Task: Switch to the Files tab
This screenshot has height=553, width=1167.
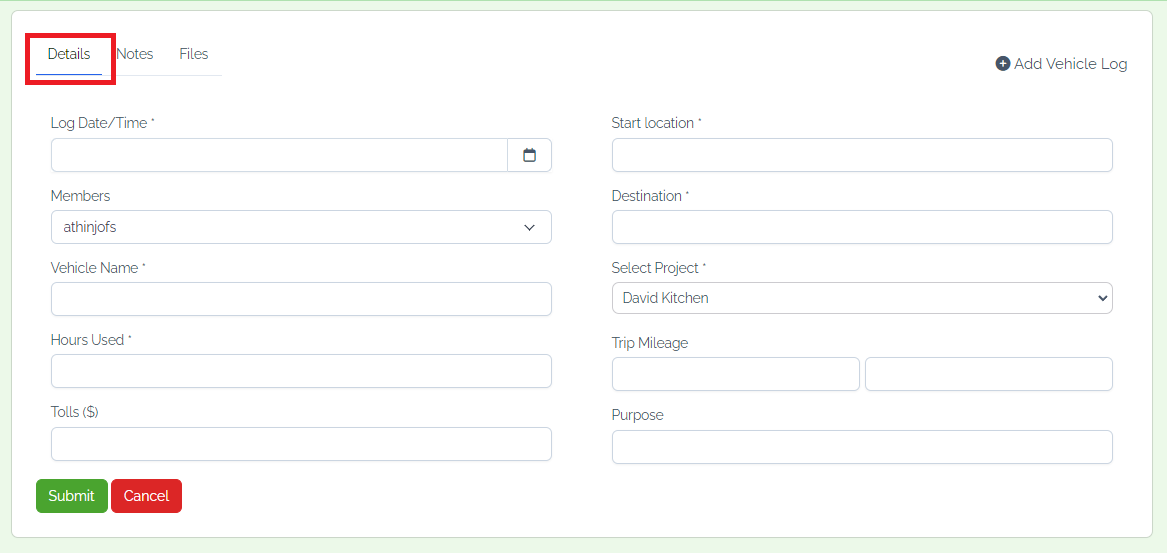Action: pyautogui.click(x=194, y=54)
